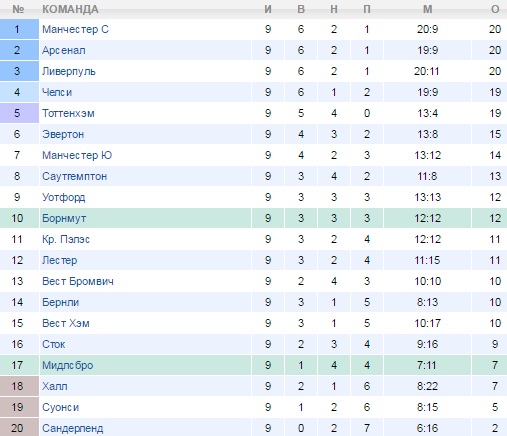Select the highlighted Борнмут row link
Viewport: 507px width, 436px height.
[x=64, y=218]
